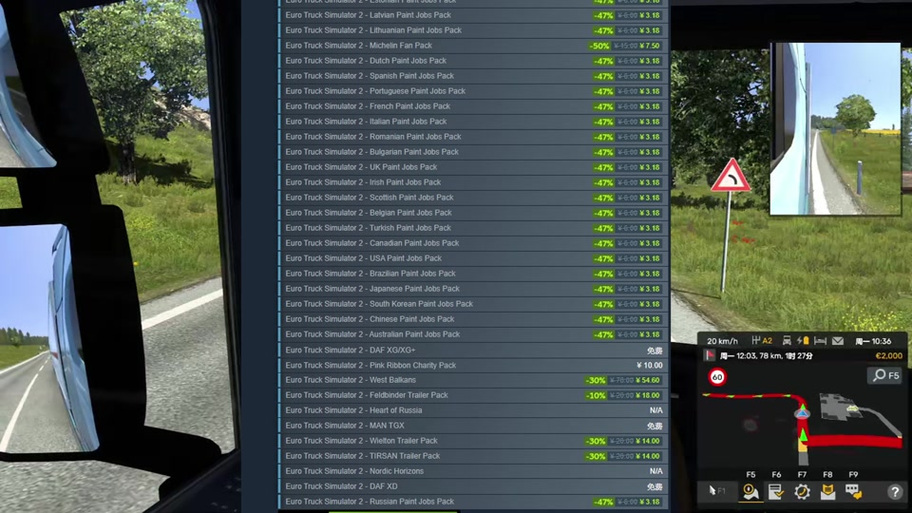
Task: Select Scottish Paint Jobs Pack row
Action: pos(473,198)
